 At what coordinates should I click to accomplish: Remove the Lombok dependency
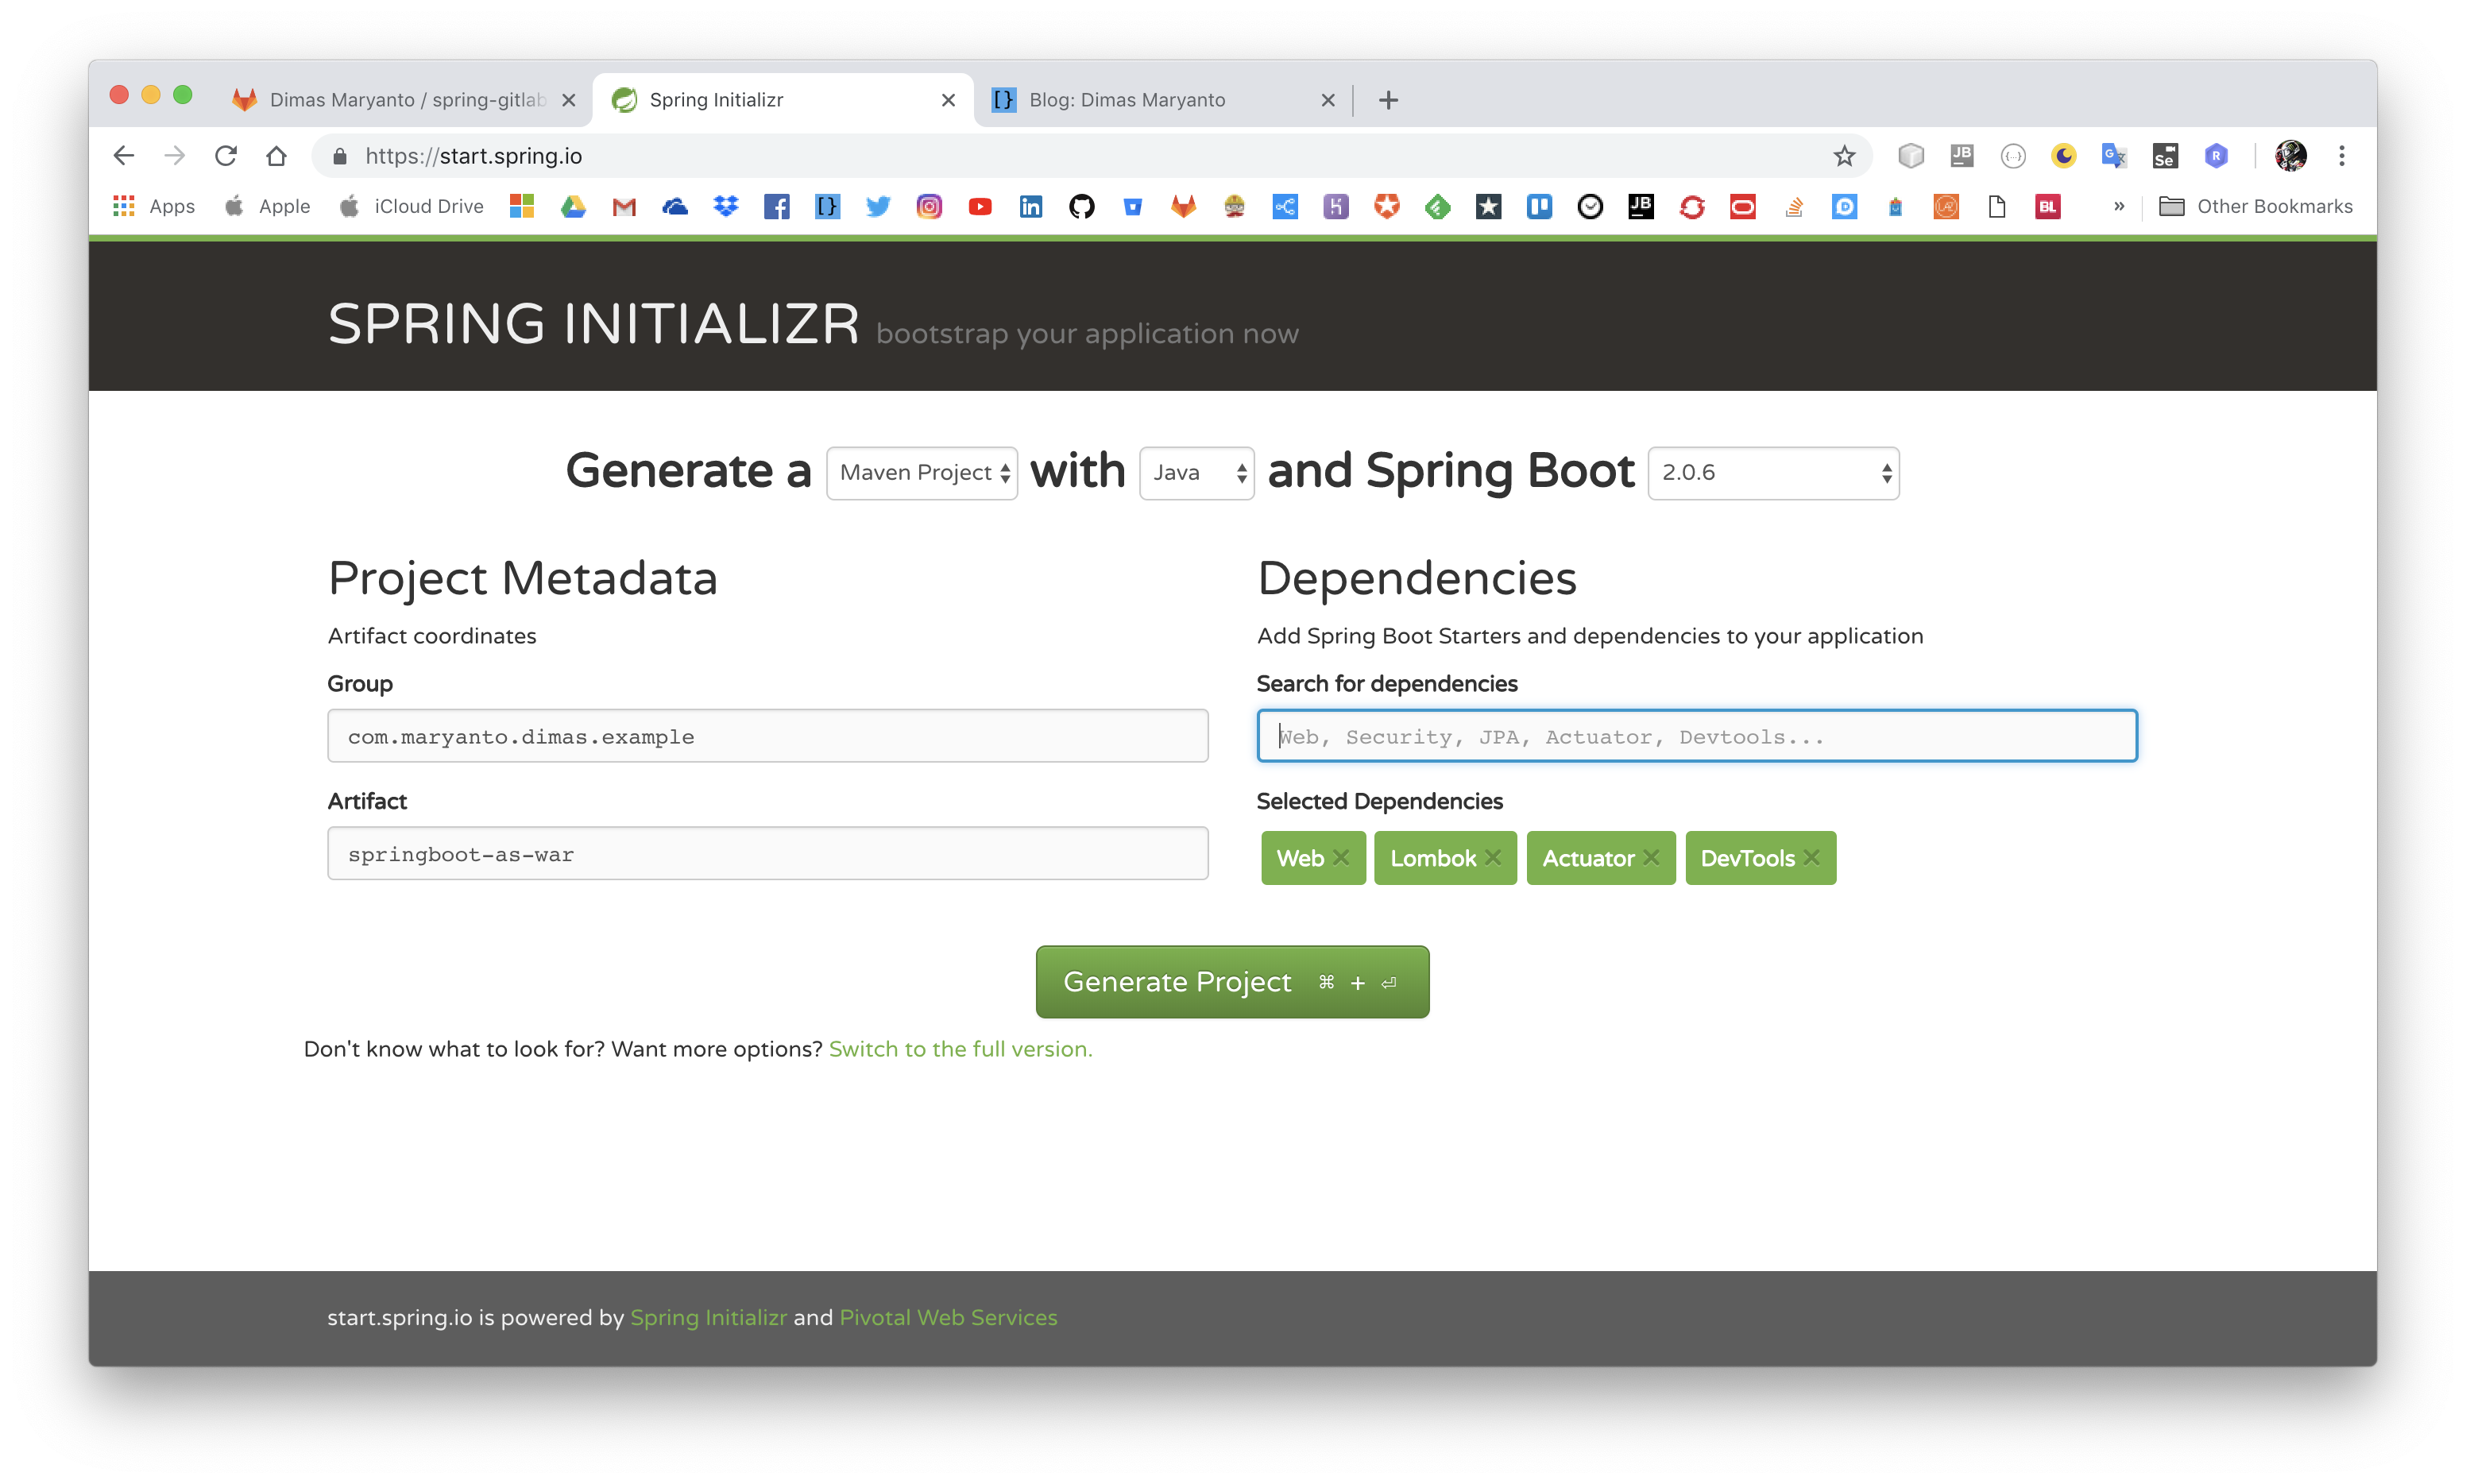(1493, 858)
